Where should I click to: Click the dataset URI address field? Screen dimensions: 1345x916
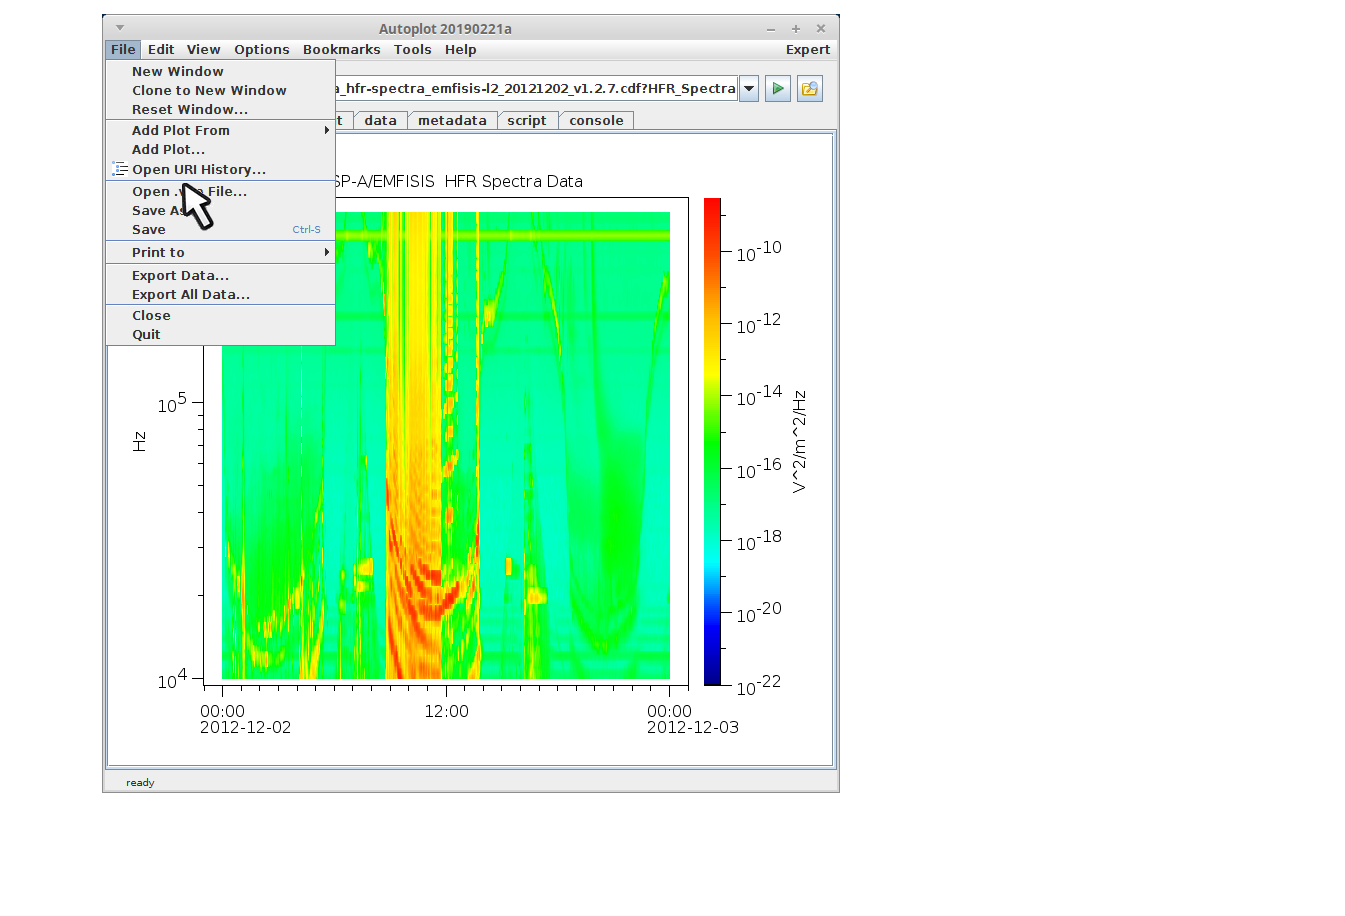pyautogui.click(x=536, y=89)
